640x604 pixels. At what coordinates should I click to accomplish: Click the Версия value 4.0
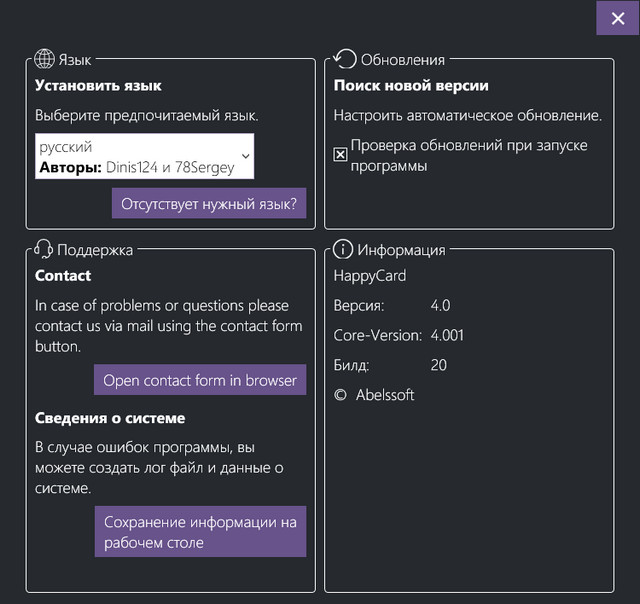point(441,305)
